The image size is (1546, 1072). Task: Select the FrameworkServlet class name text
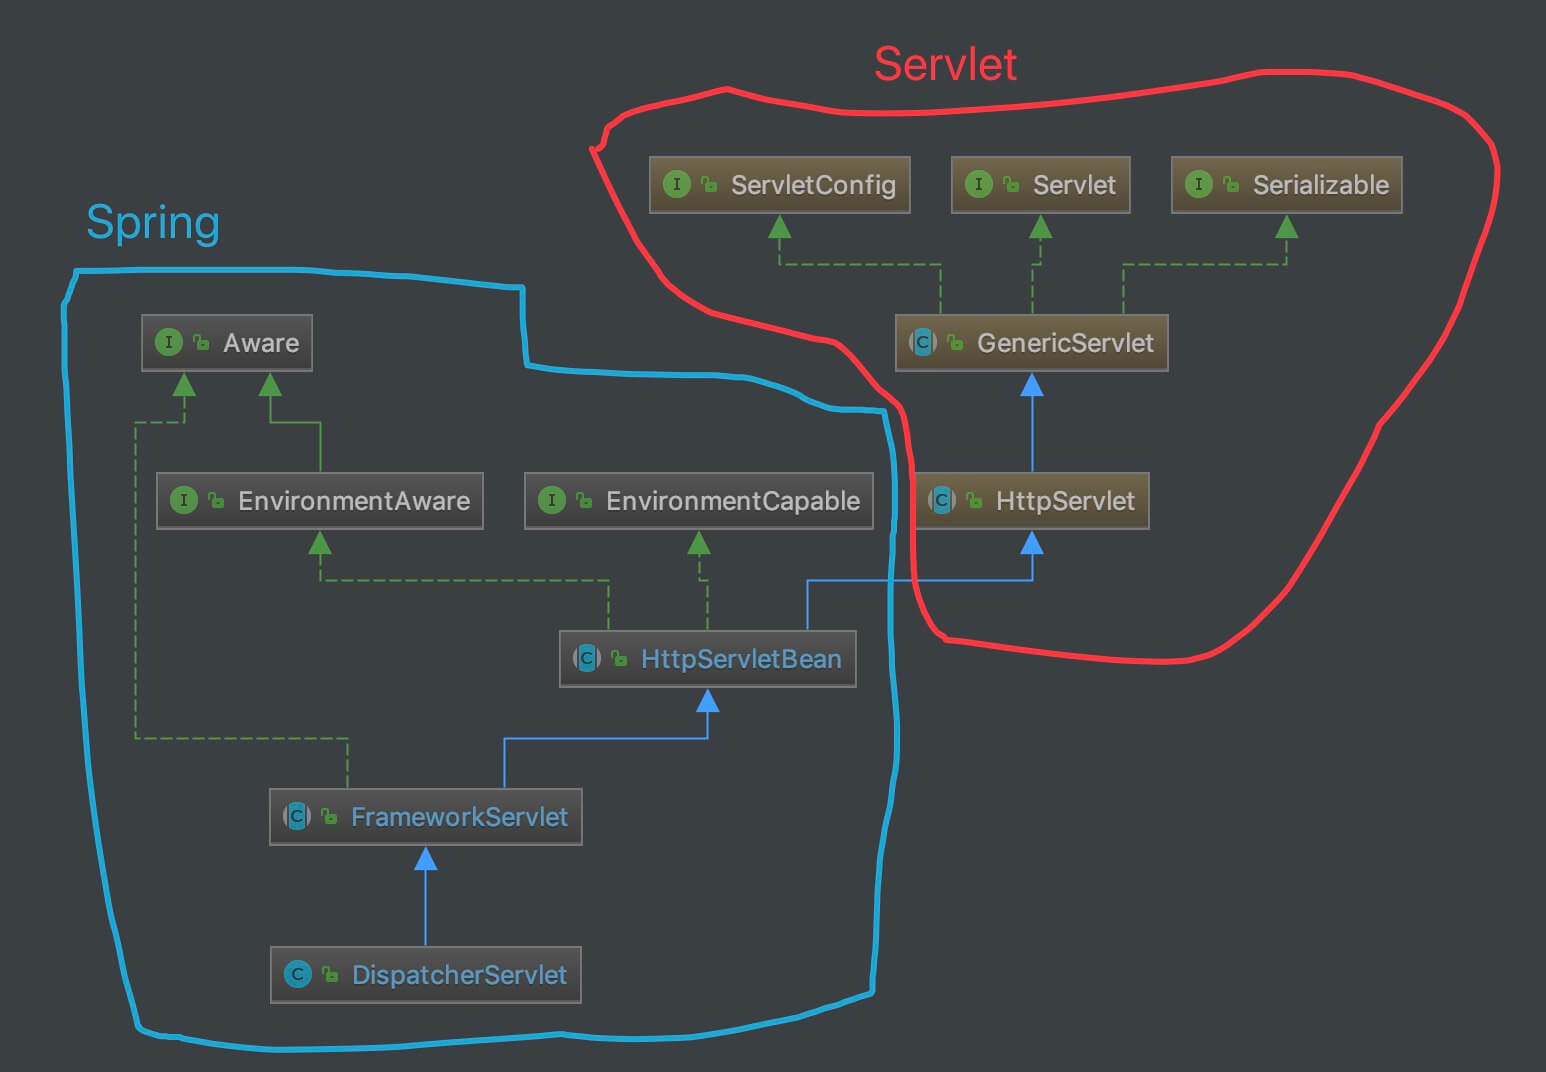[x=459, y=817]
